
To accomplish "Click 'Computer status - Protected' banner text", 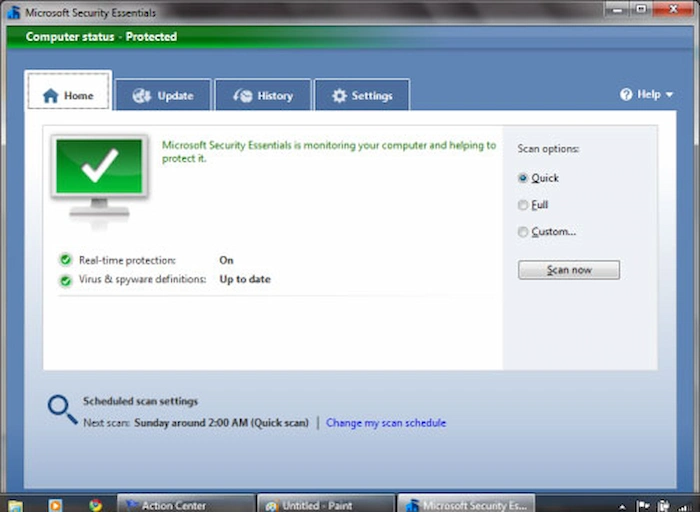I will click(x=101, y=37).
